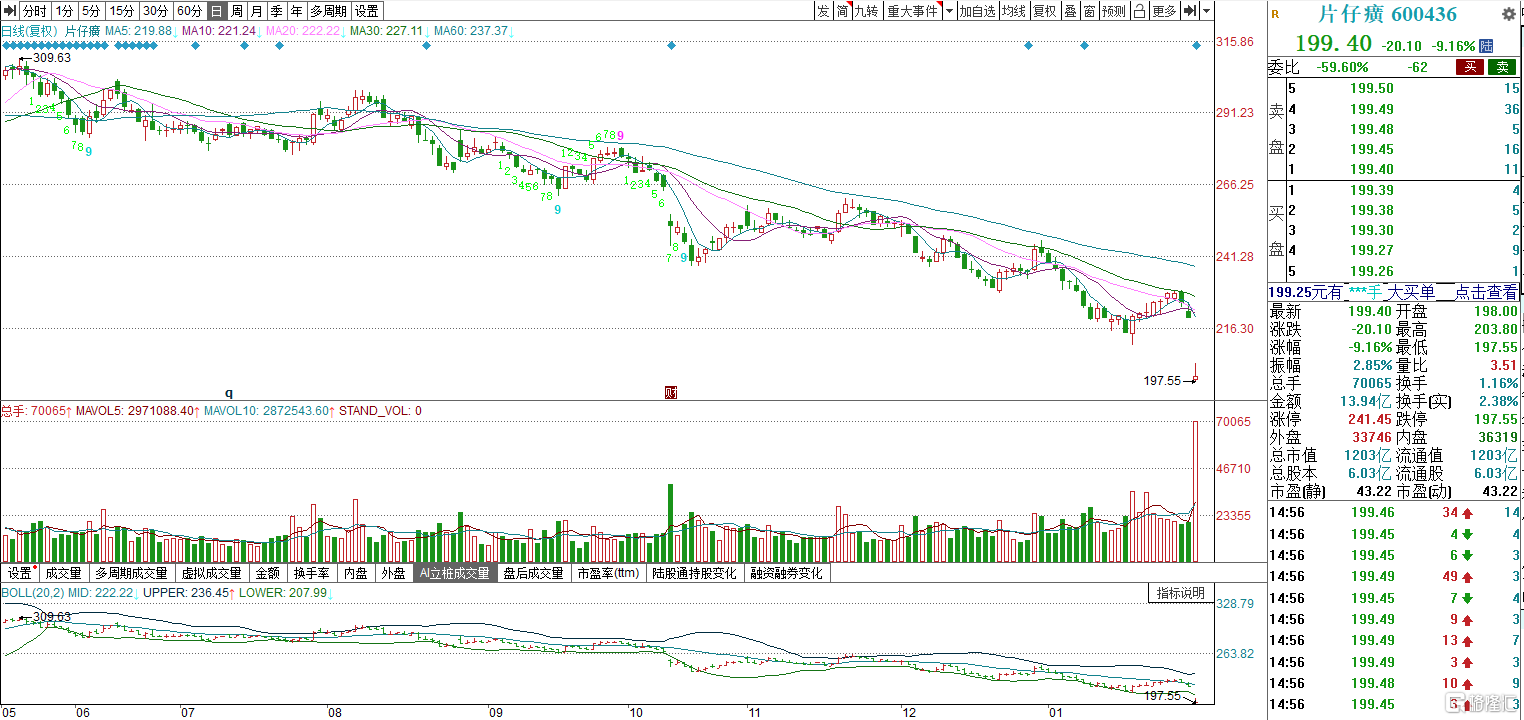Image resolution: width=1524 pixels, height=720 pixels.
Task: Select 外盘 indicator tab
Action: pyautogui.click(x=394, y=574)
